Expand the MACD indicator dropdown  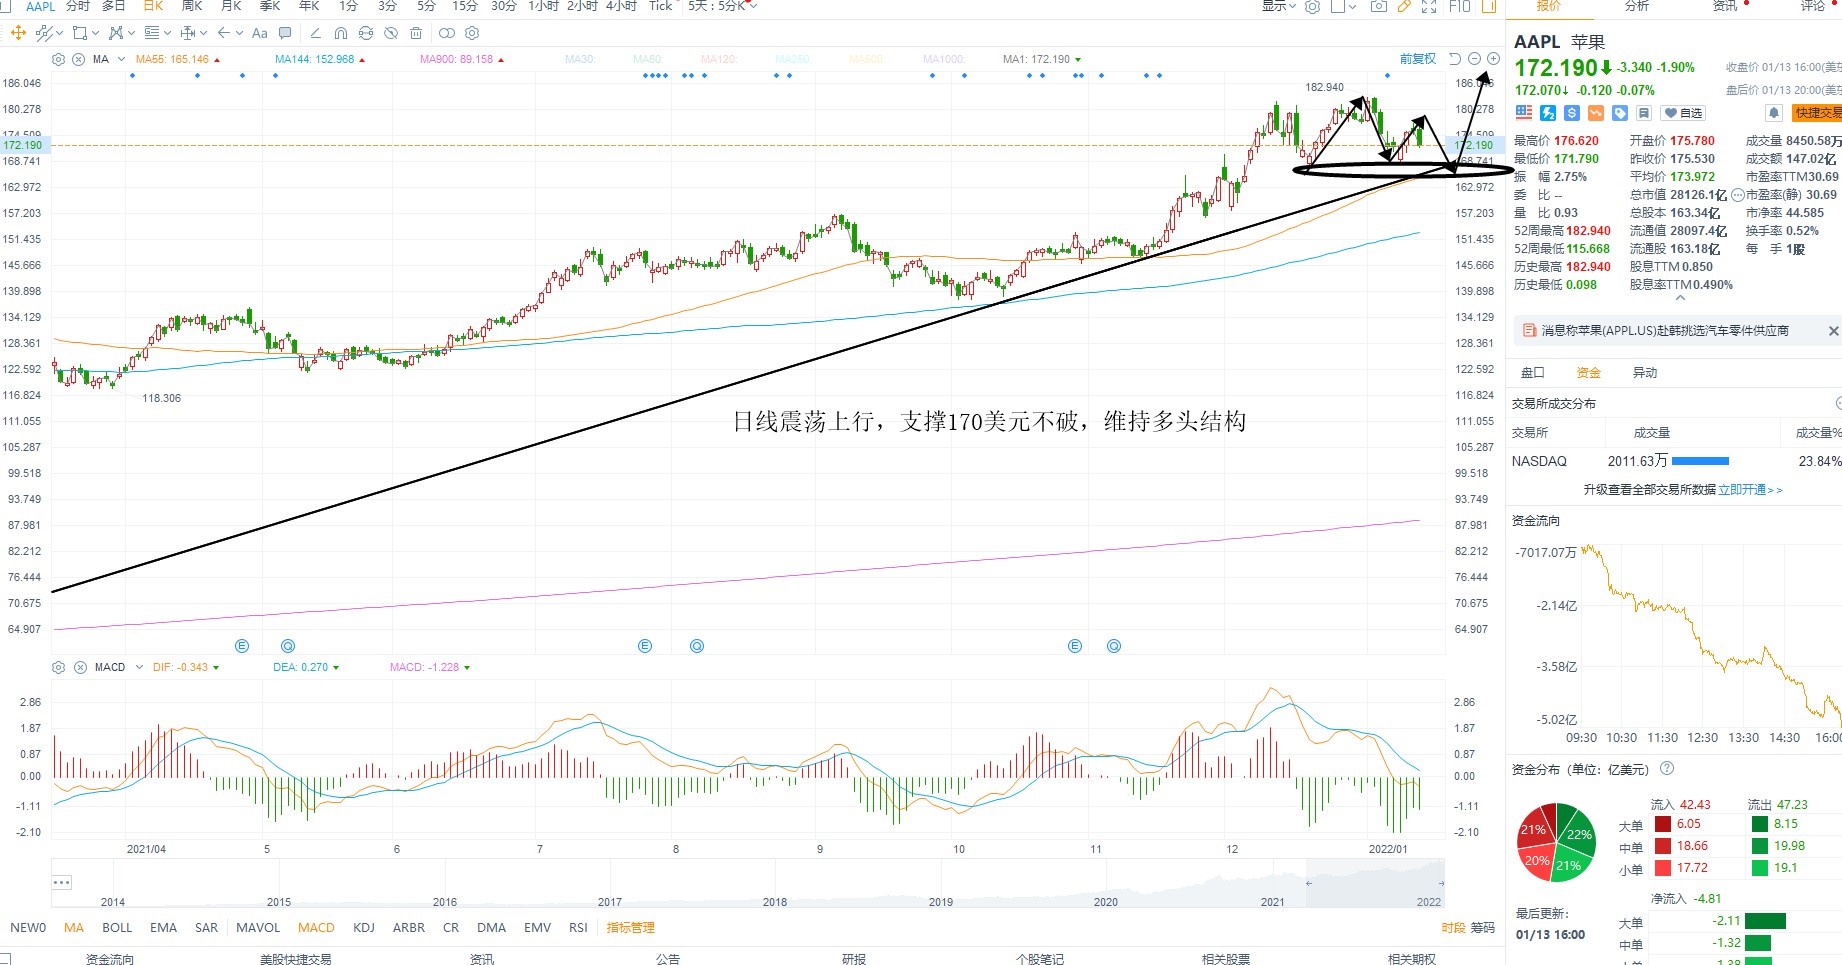click(x=139, y=667)
